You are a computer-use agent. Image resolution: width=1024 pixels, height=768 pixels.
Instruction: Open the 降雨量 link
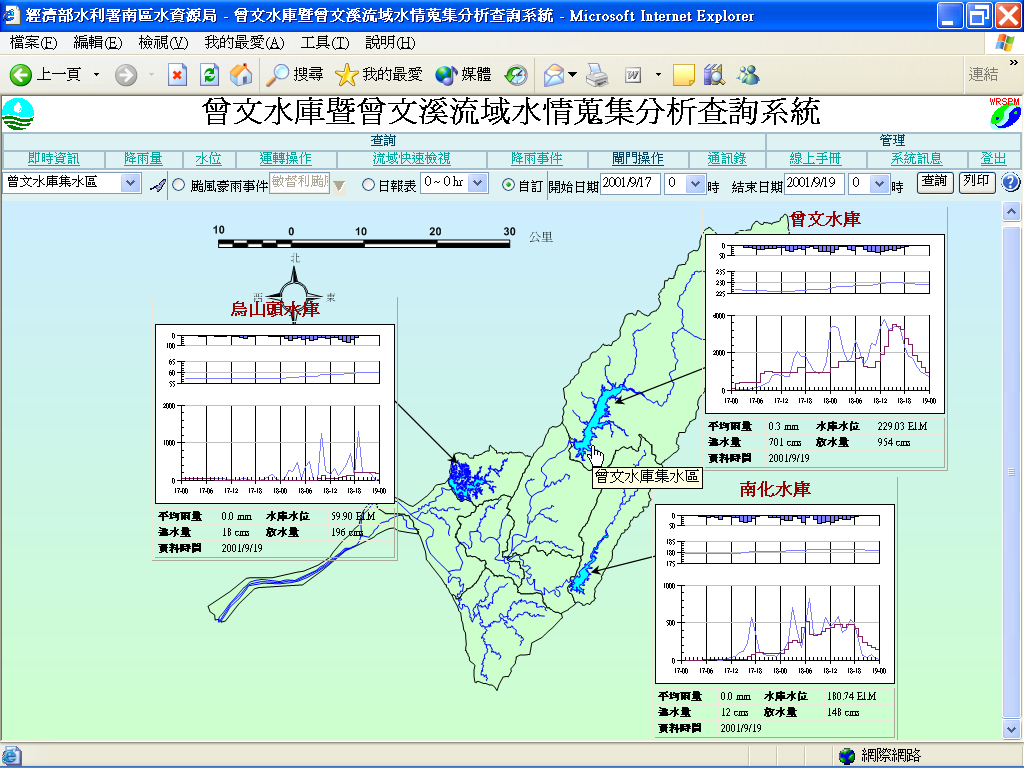coord(143,159)
